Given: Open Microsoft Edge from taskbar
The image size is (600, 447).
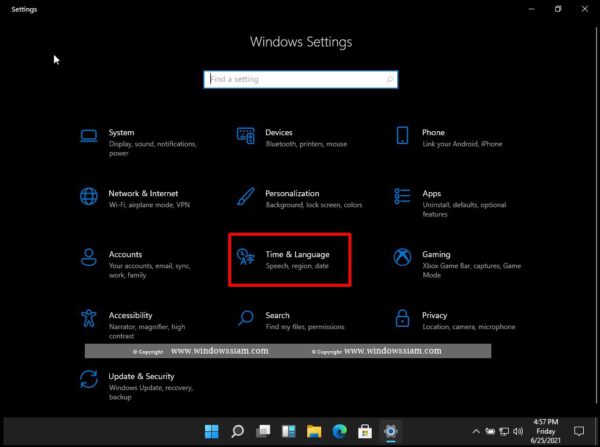Looking at the screenshot, I should [x=340, y=432].
